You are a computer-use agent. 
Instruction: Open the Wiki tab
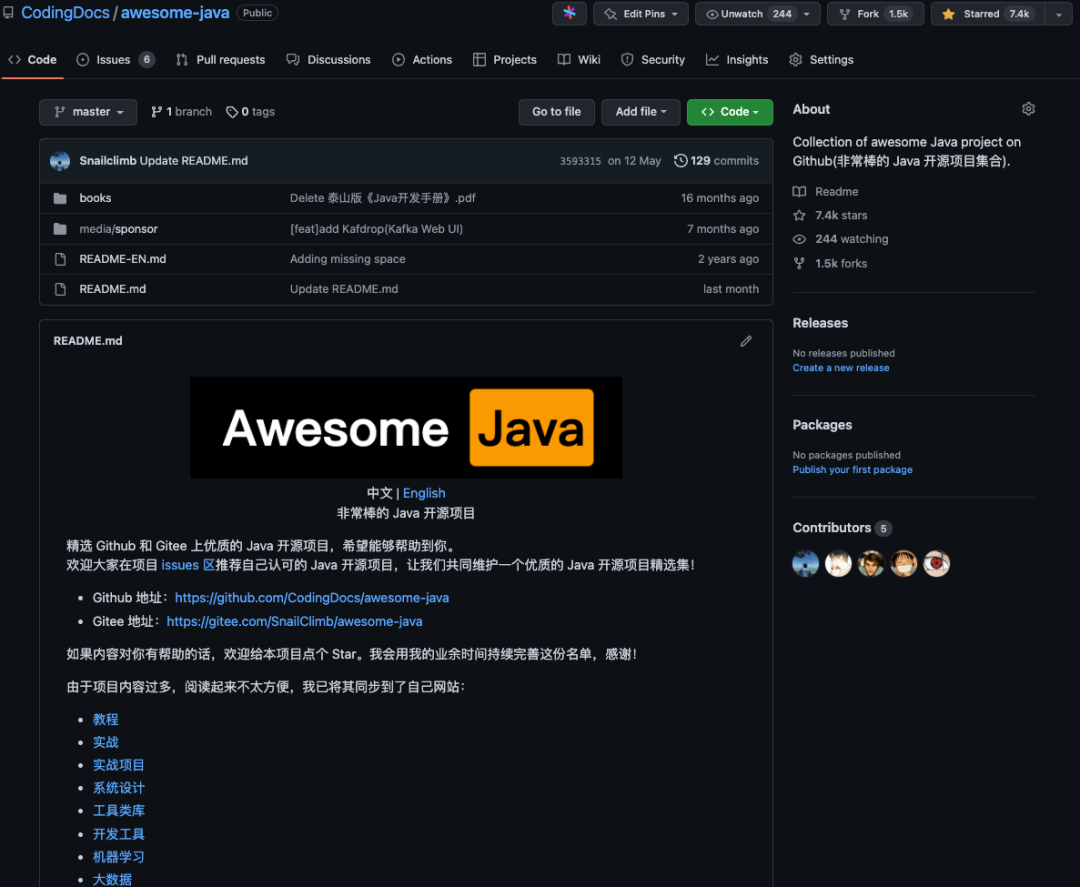point(579,60)
